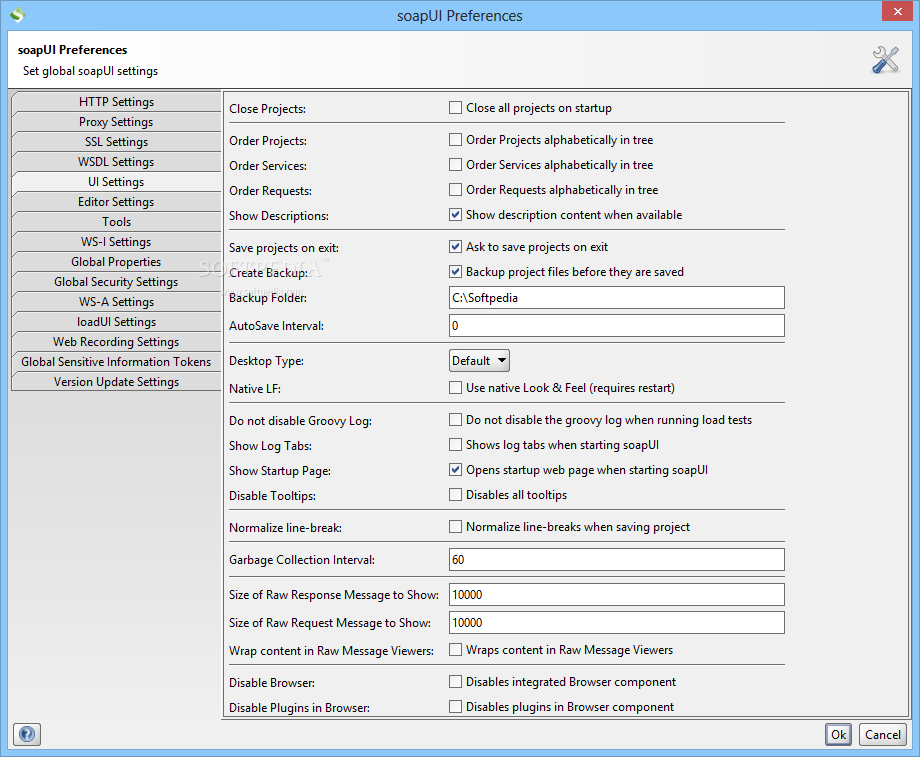This screenshot has width=920, height=757.
Task: Click the Ok button
Action: 838,735
